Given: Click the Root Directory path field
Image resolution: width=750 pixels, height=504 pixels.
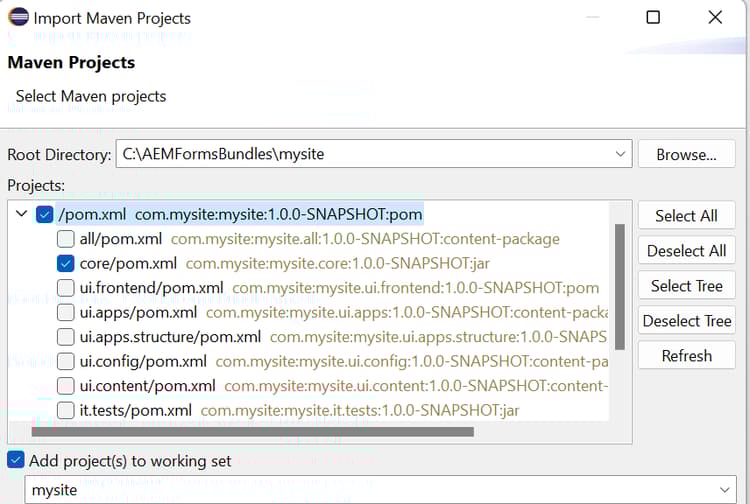Looking at the screenshot, I should pyautogui.click(x=374, y=154).
